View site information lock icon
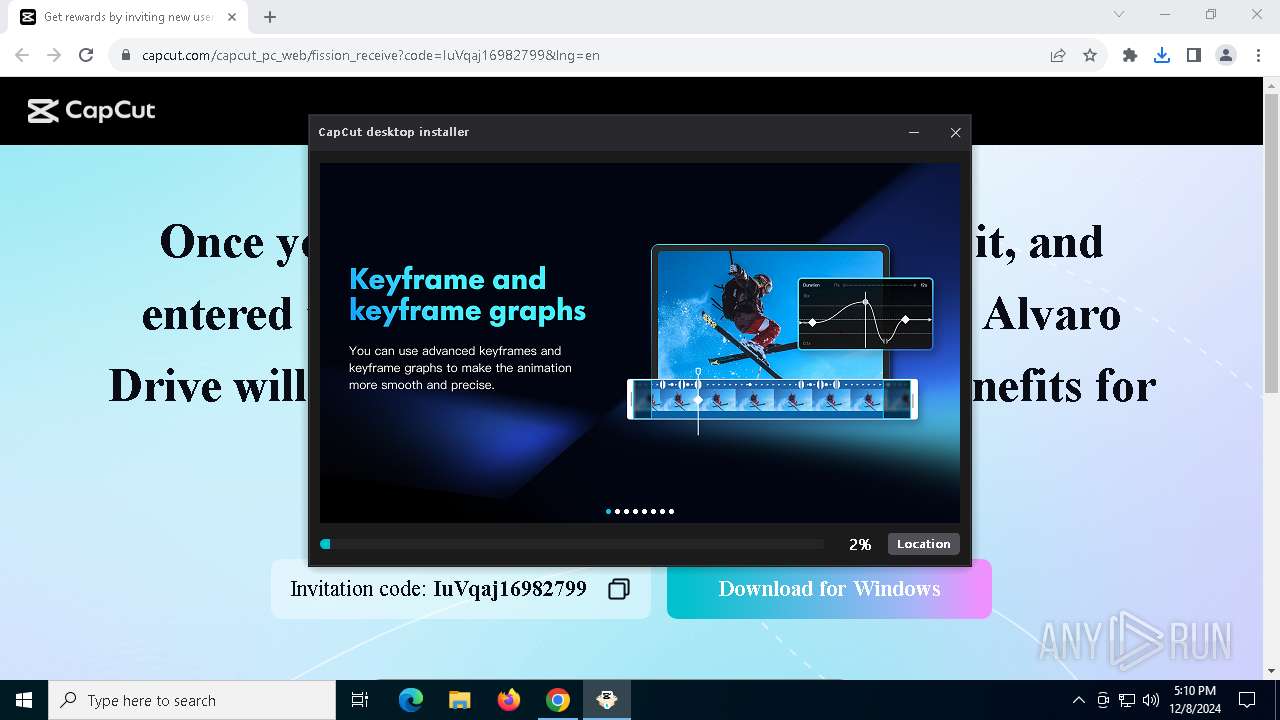Screen dimensions: 1280x720 (x=126, y=55)
